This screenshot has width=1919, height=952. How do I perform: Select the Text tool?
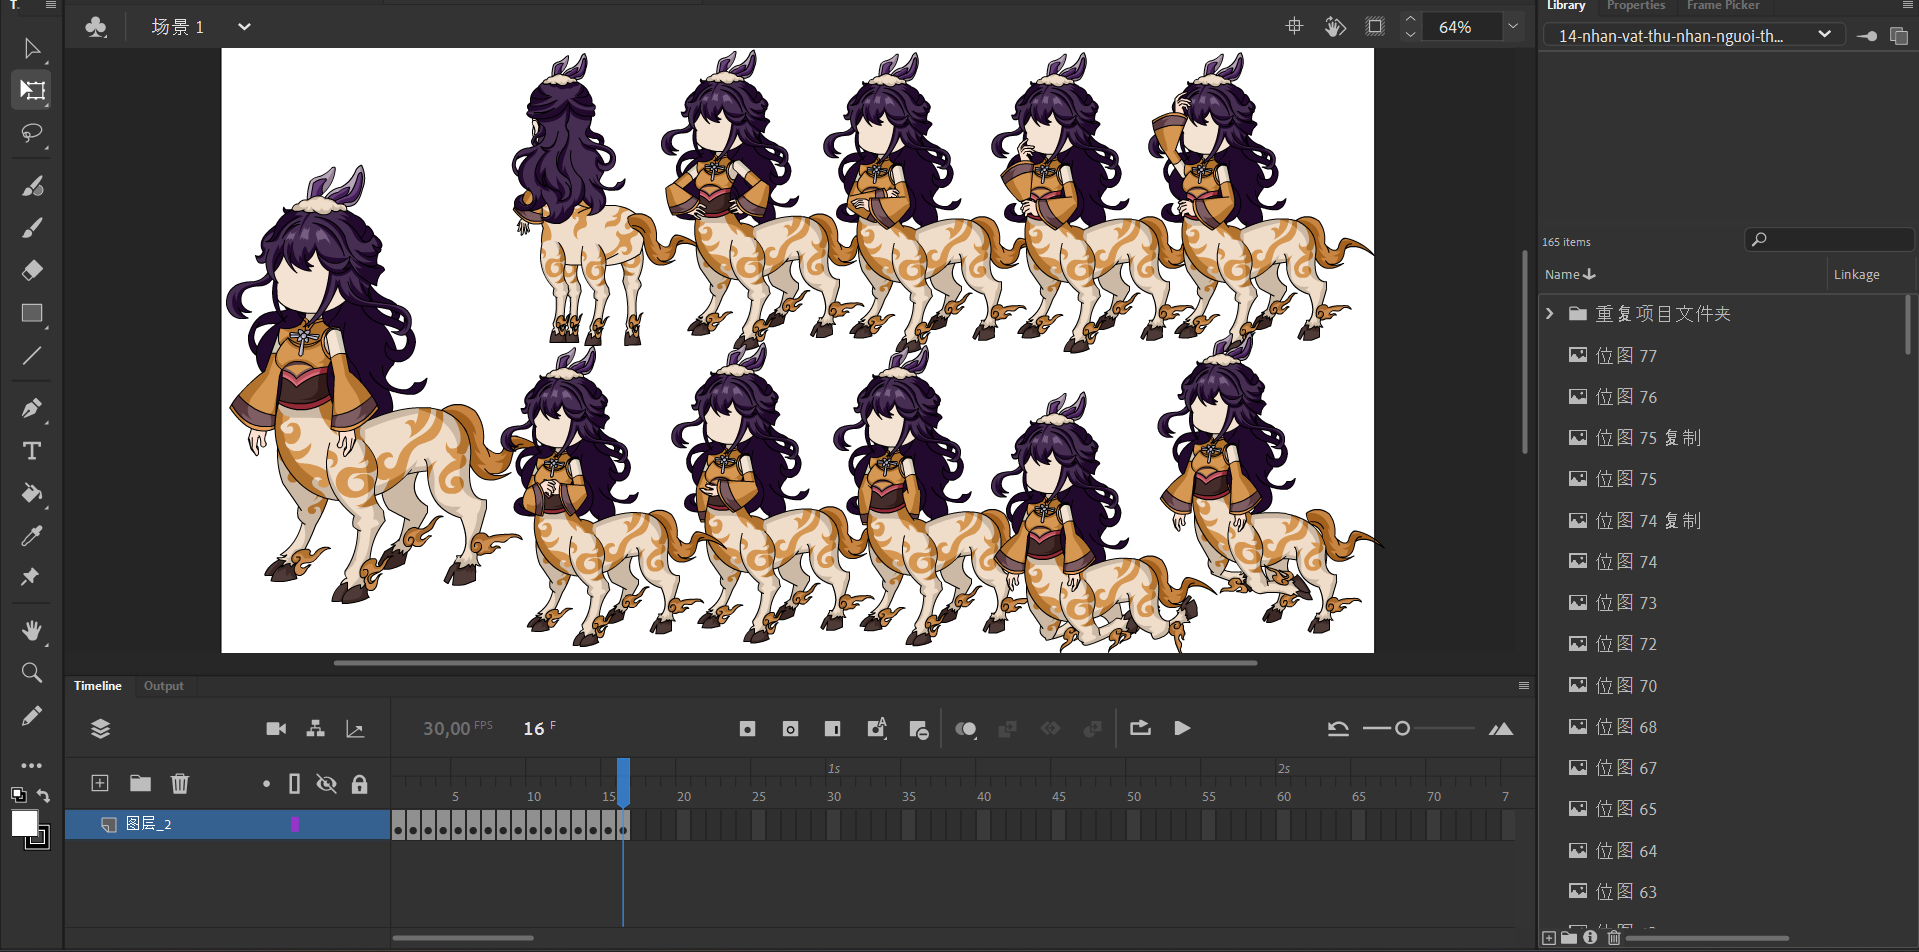(x=32, y=451)
